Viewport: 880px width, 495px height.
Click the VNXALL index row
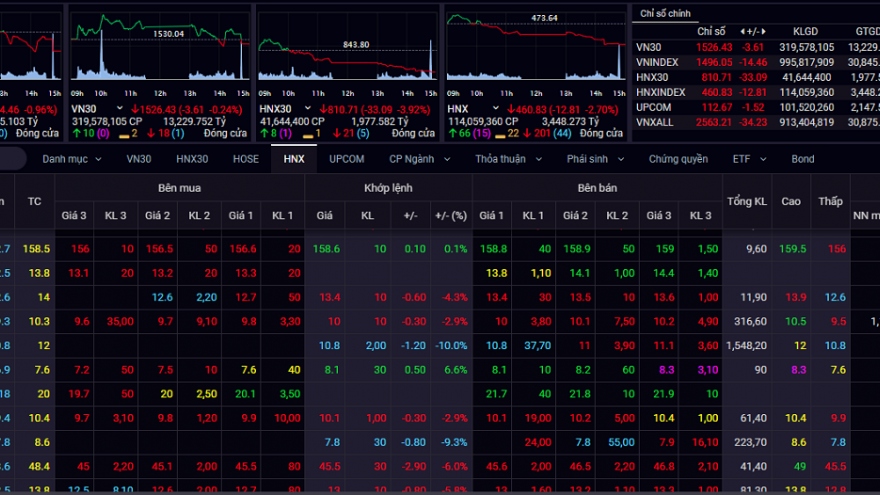[x=655, y=121]
